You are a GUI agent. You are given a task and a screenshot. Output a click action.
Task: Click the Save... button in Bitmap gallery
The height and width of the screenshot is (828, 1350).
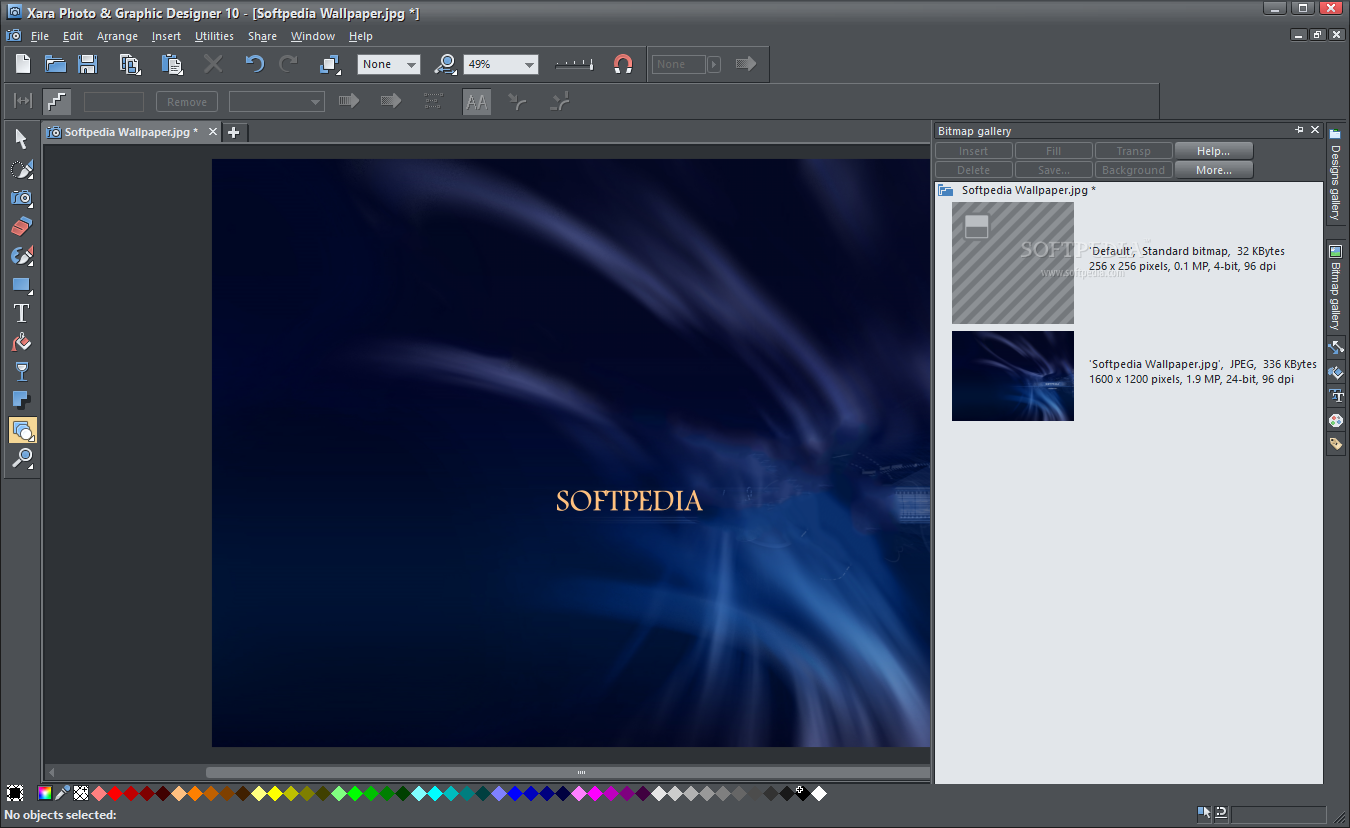pos(1053,170)
